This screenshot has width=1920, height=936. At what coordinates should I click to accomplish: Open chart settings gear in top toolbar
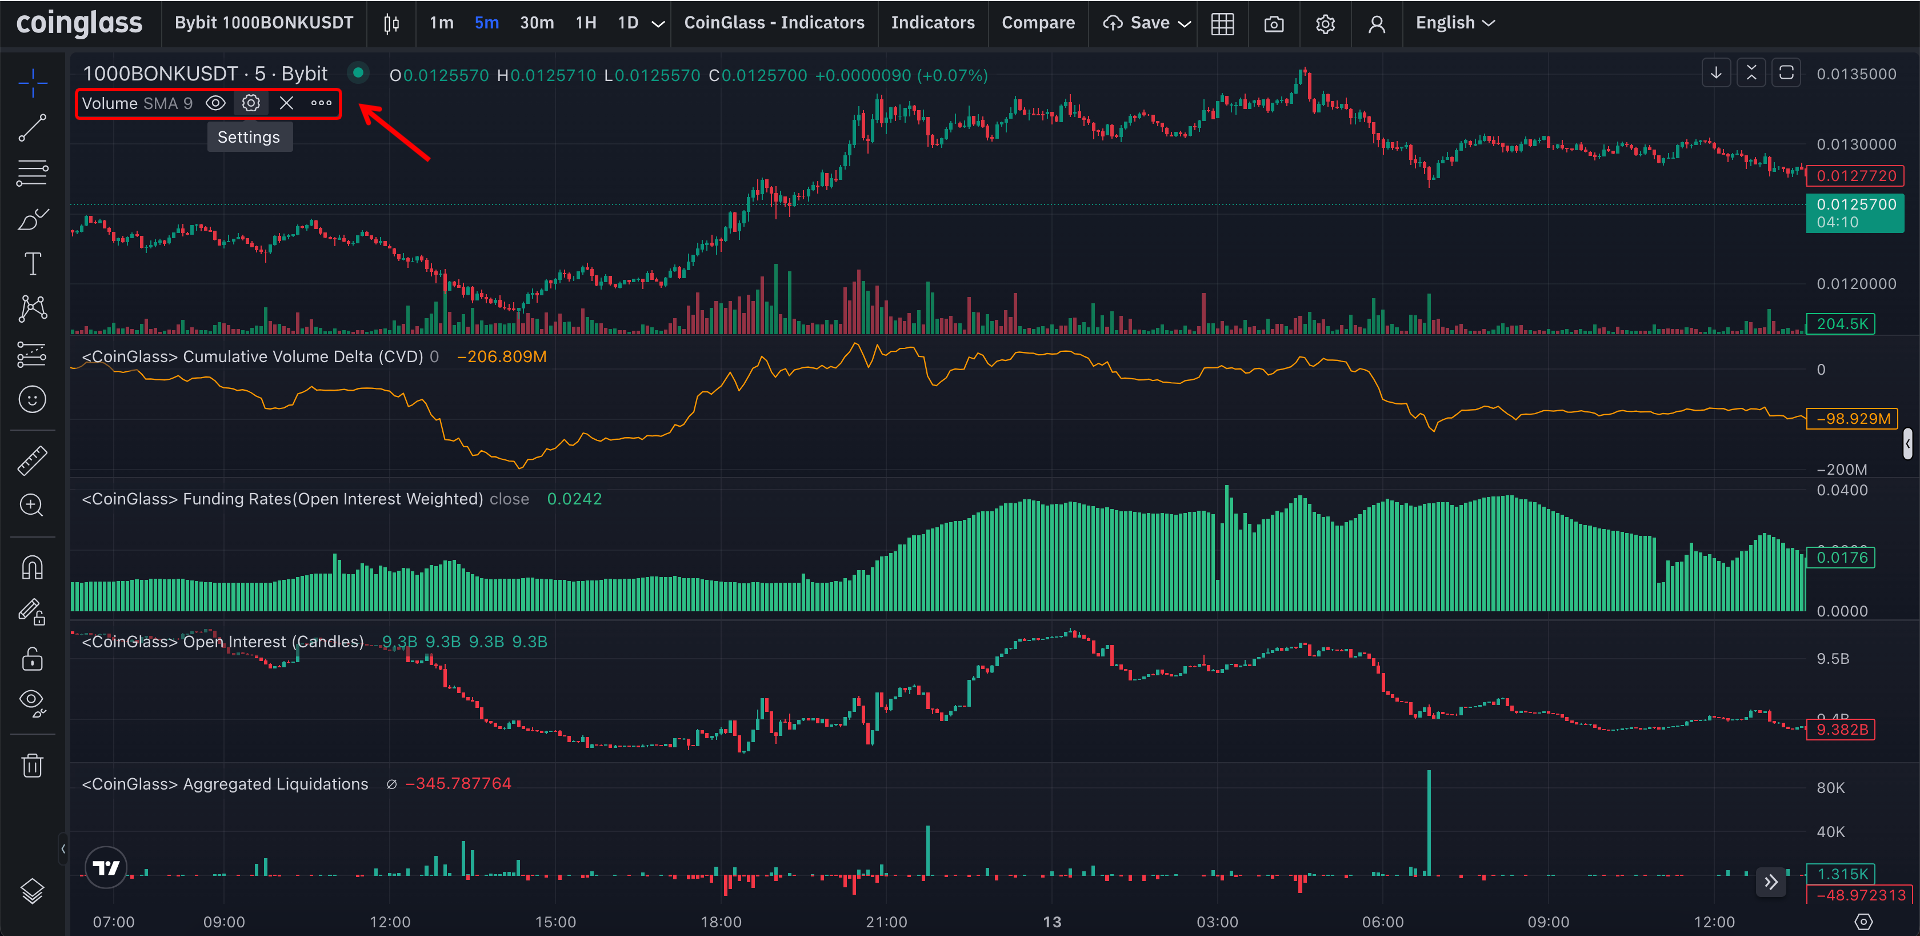[1325, 23]
